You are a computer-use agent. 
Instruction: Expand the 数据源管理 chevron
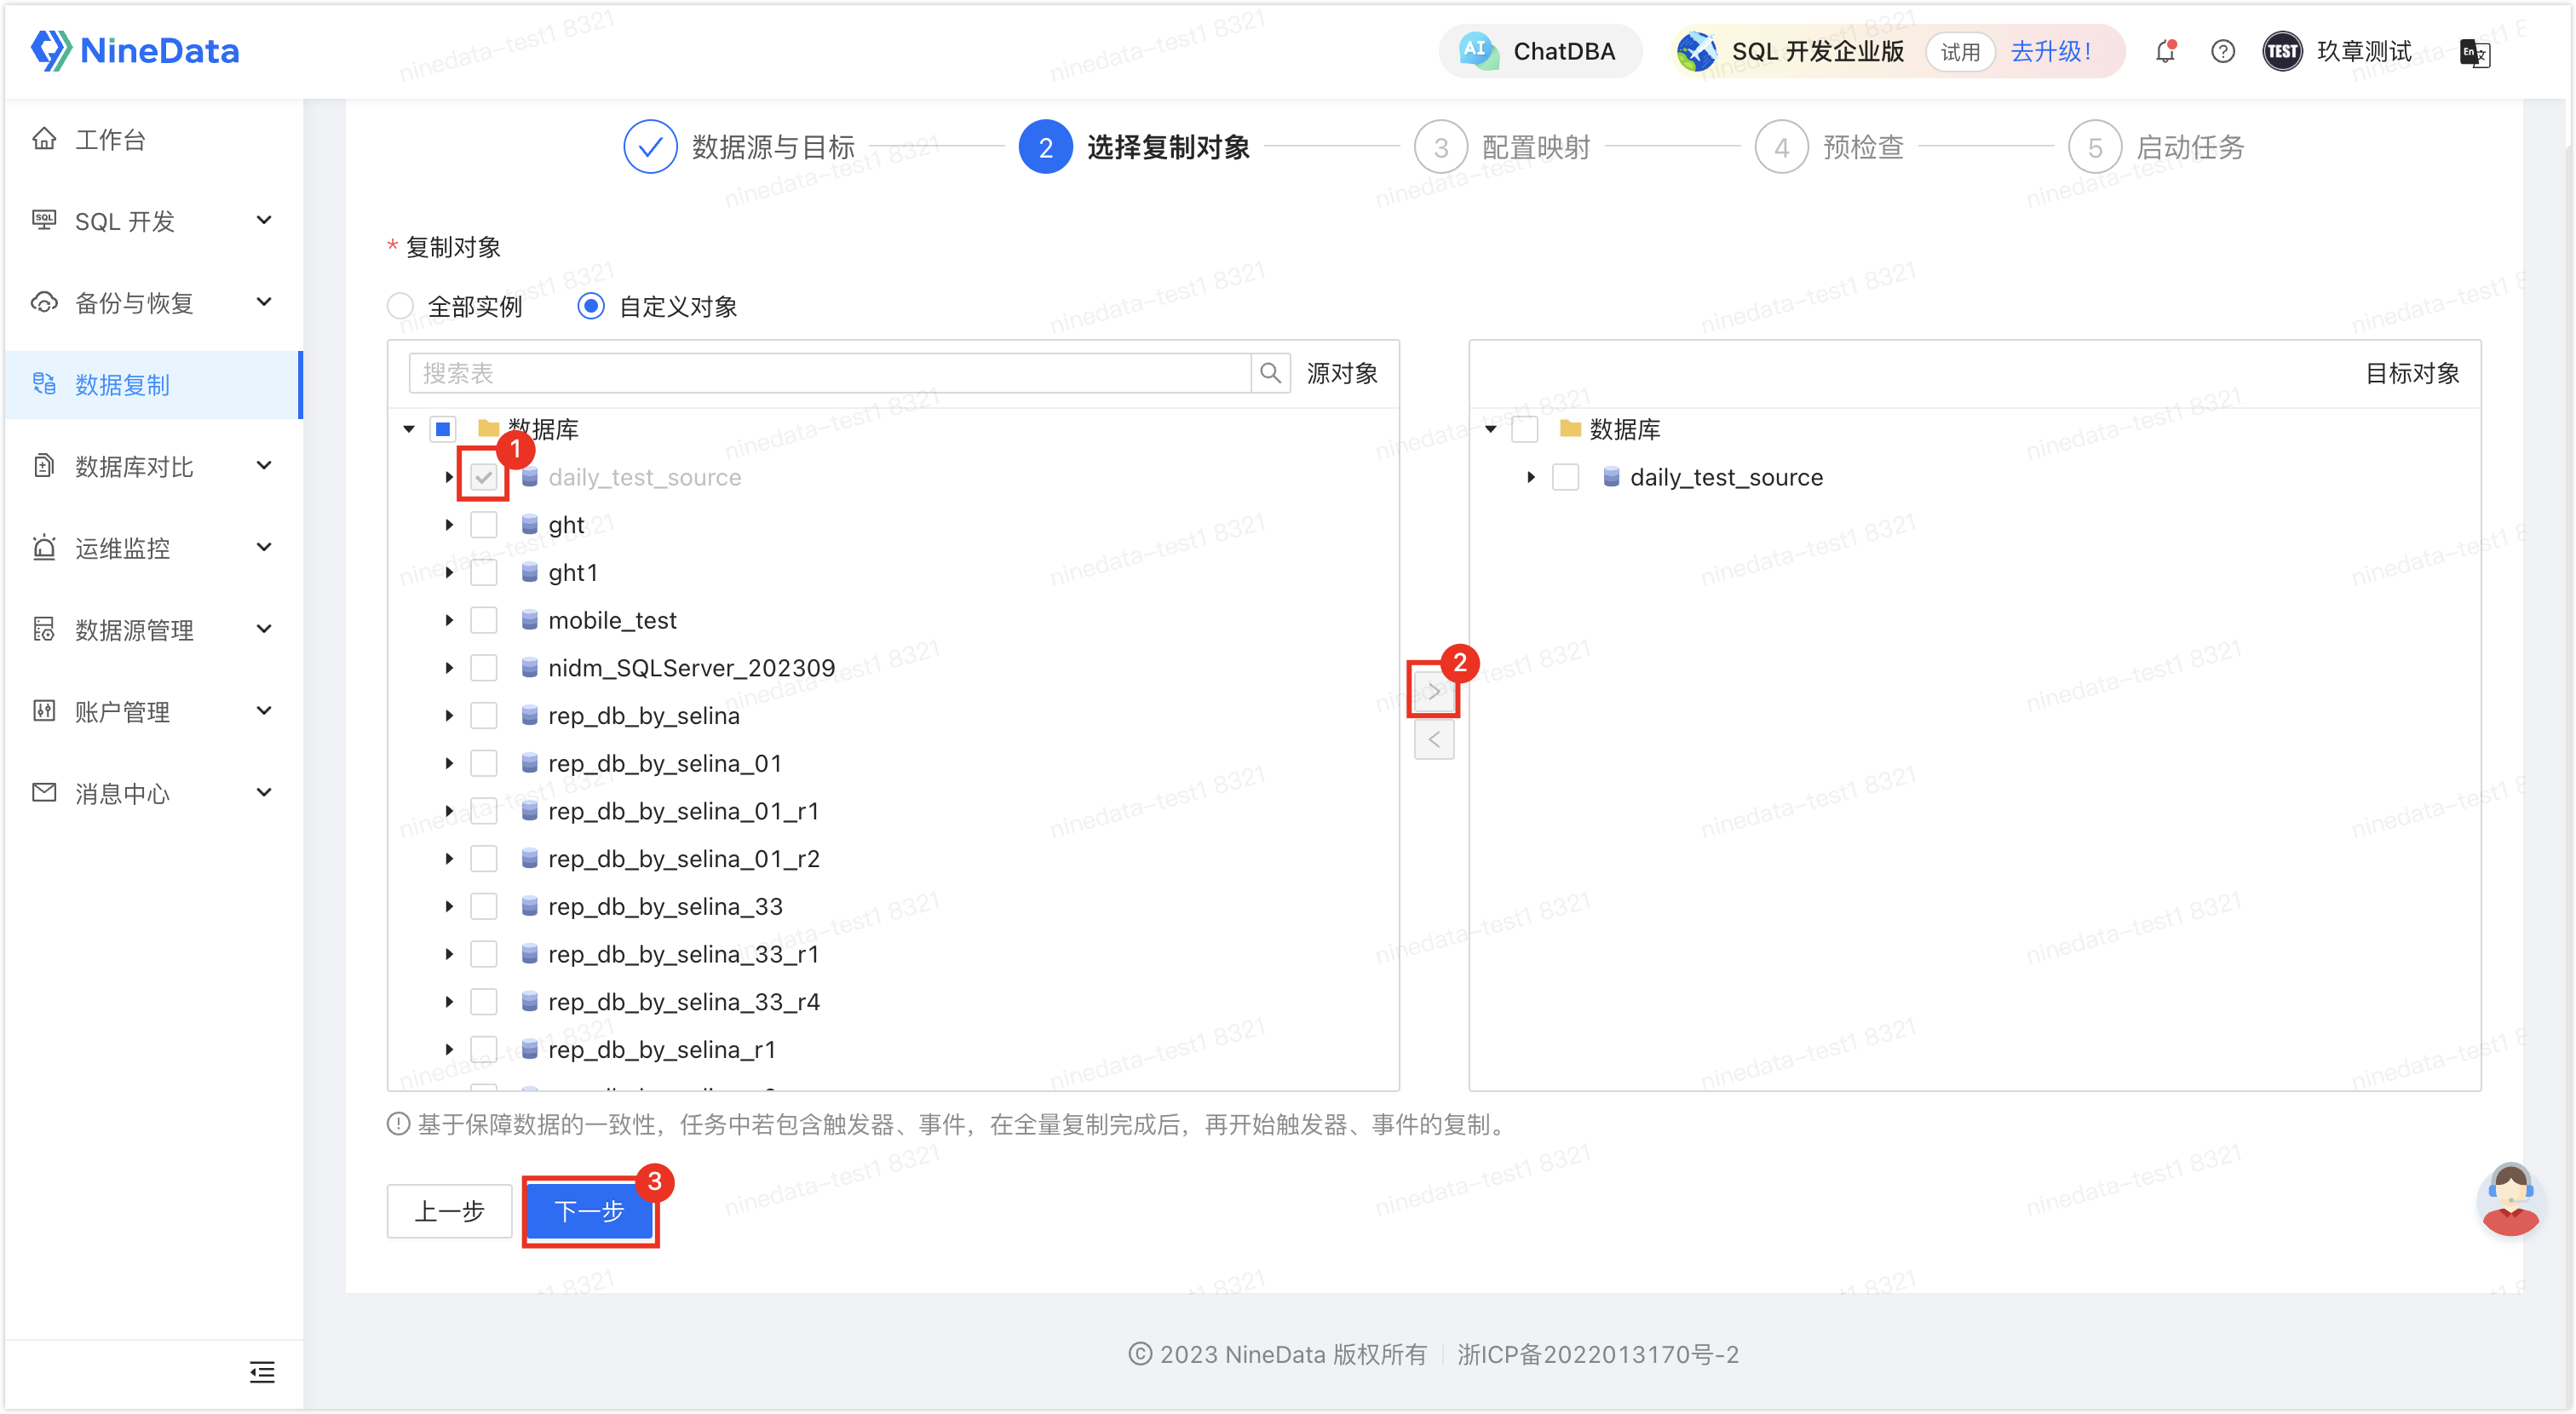[264, 629]
